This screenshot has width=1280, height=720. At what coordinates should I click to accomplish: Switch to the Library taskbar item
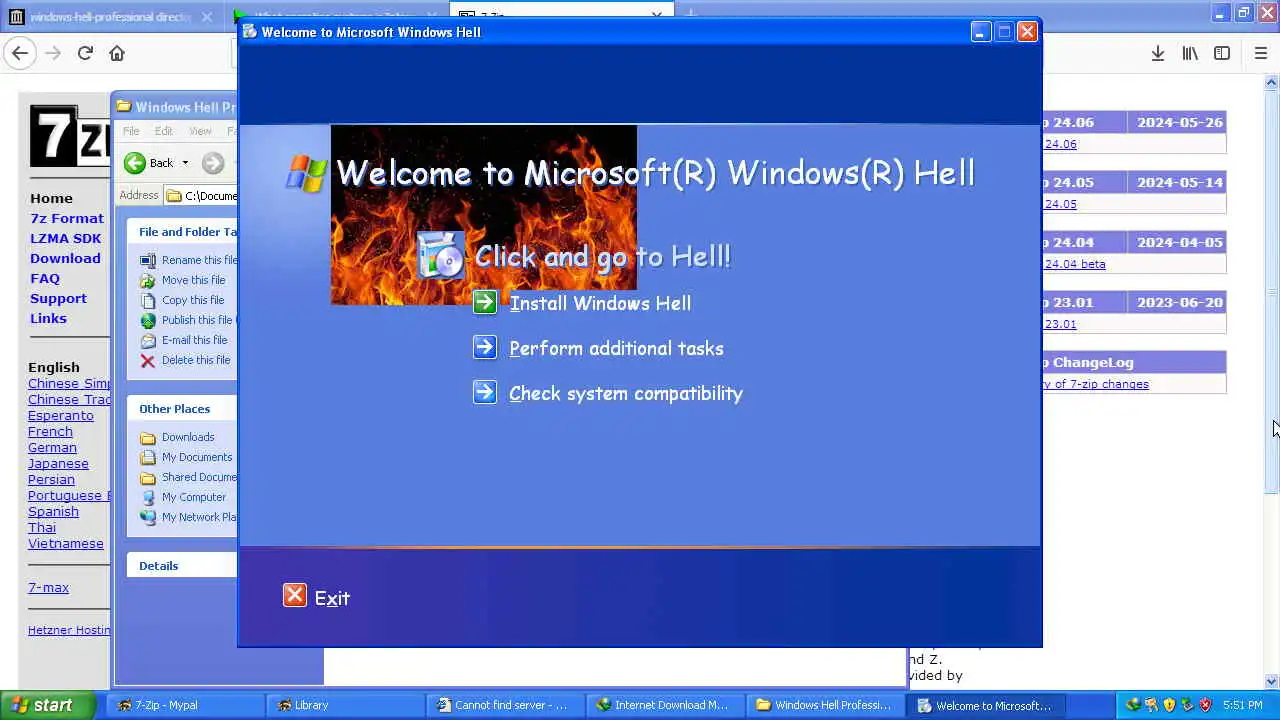coord(346,705)
